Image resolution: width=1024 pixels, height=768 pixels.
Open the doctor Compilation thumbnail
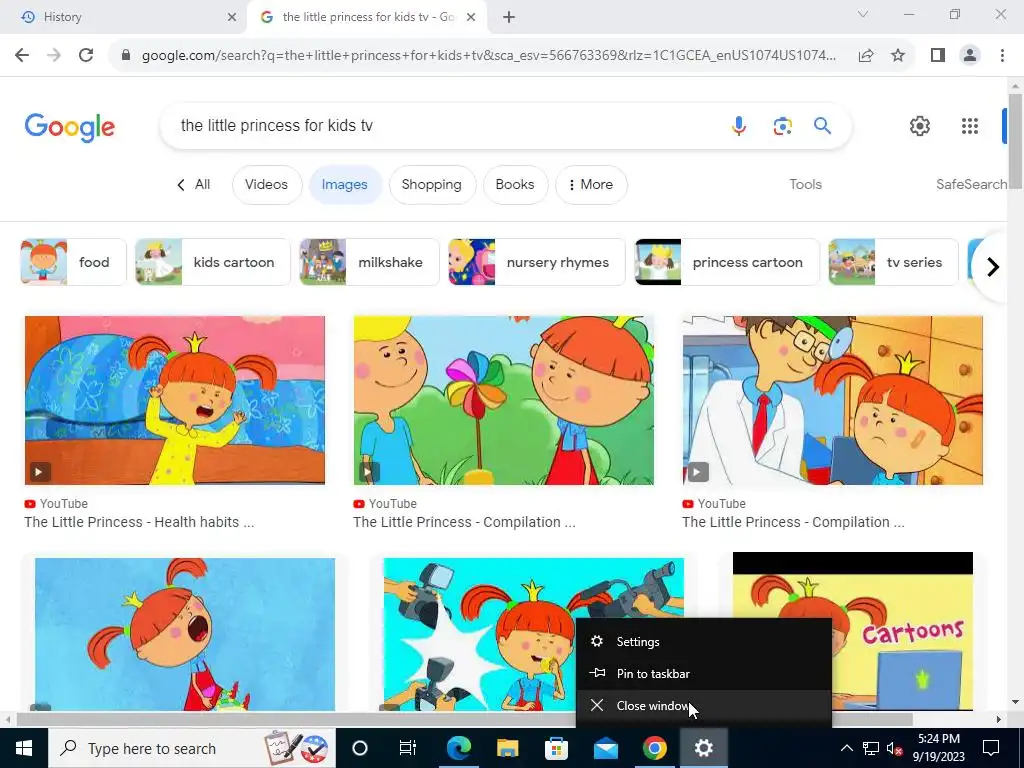[833, 400]
